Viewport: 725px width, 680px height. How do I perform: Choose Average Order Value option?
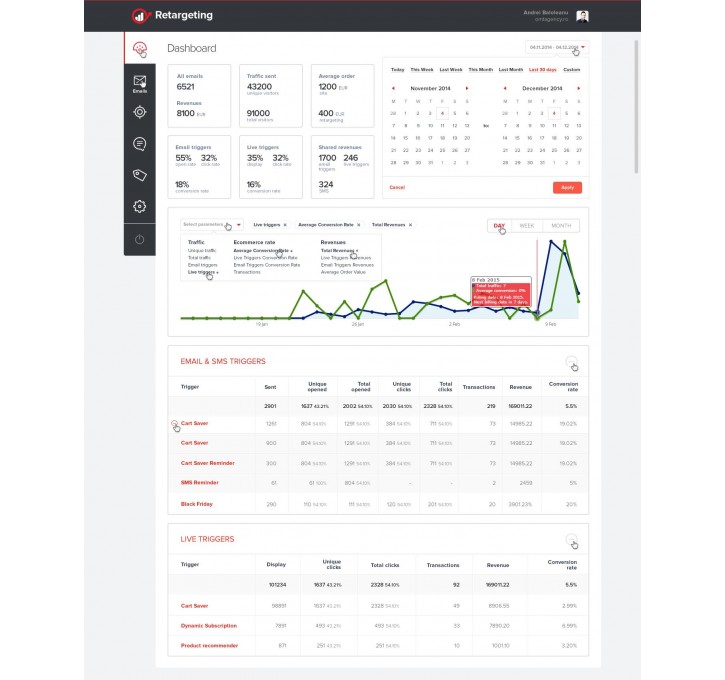(343, 272)
